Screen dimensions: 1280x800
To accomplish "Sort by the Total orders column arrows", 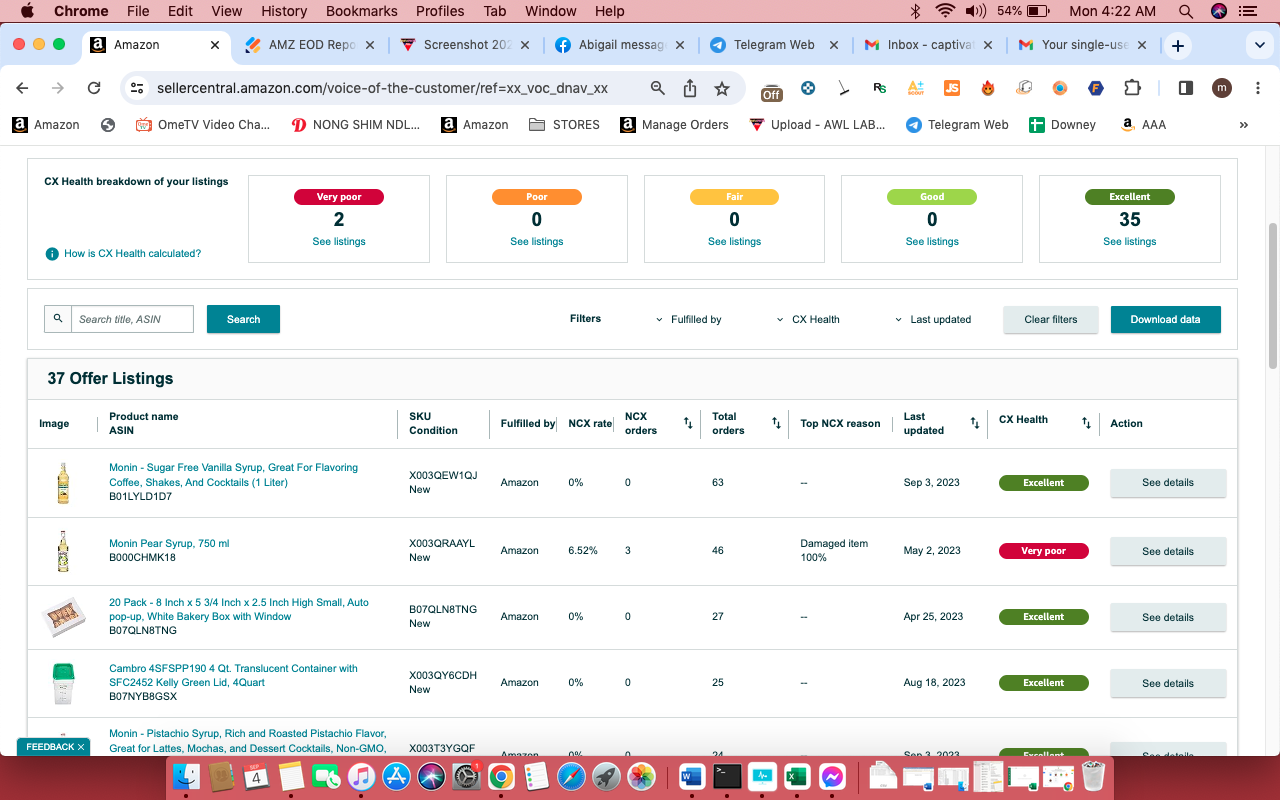I will click(x=776, y=424).
